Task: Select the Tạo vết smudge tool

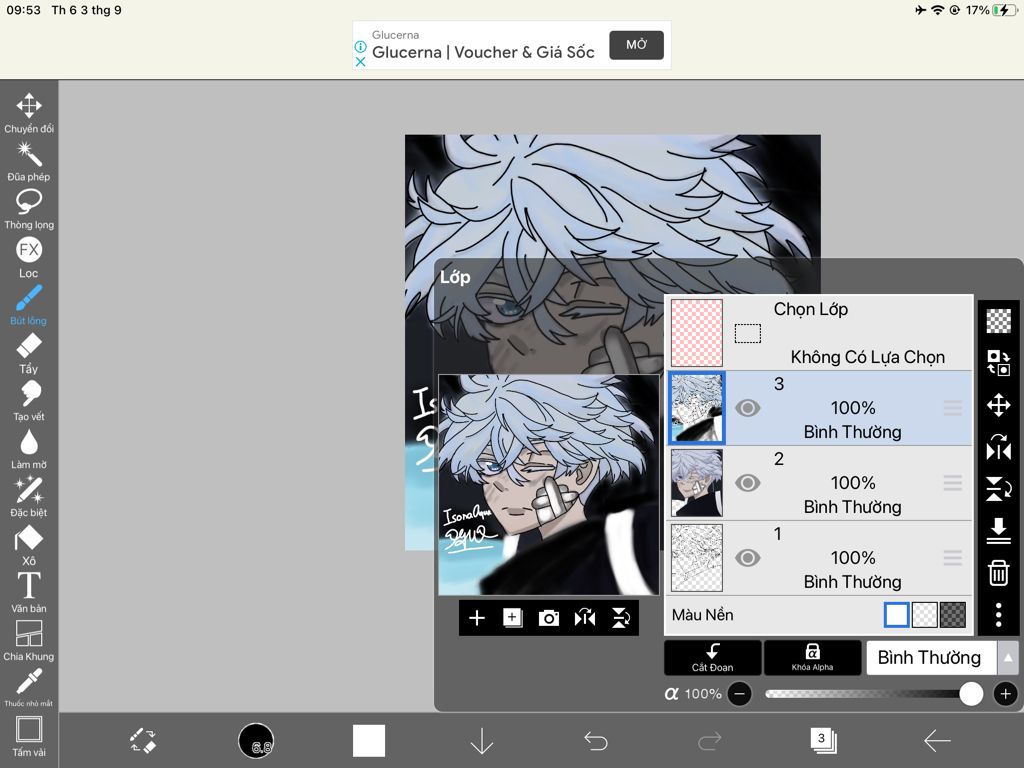Action: 29,401
